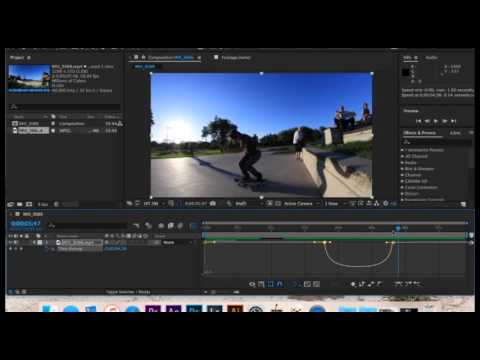Screen dimensions: 480x360
Task: Open Composition Mini-Flowchart in timeline
Action: coord(136,226)
